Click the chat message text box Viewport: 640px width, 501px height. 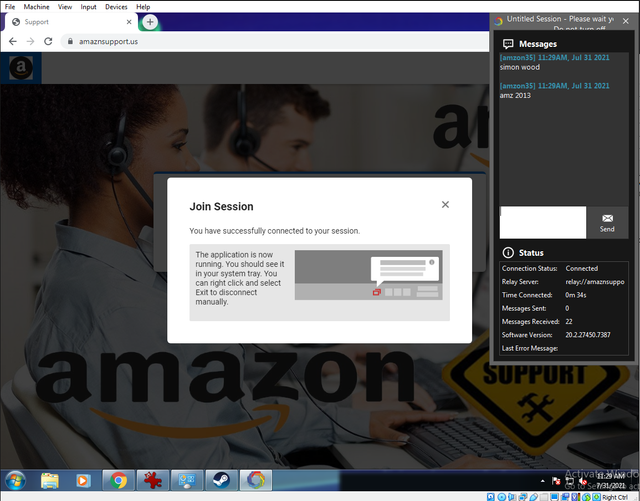pos(543,222)
